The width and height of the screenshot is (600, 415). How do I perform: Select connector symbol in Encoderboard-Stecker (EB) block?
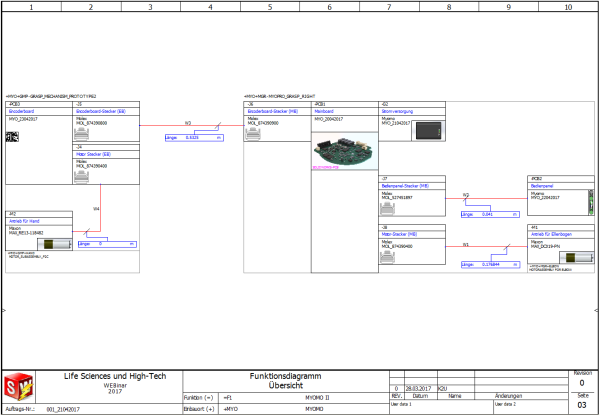[81, 134]
